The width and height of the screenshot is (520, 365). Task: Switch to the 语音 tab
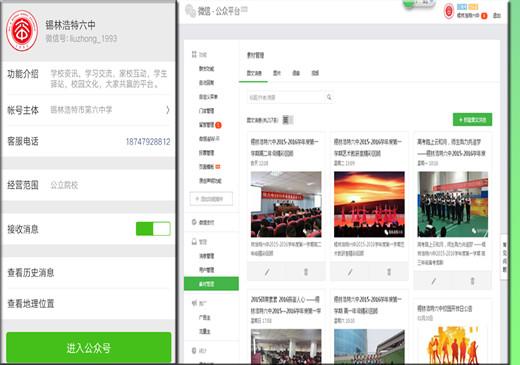click(x=296, y=73)
